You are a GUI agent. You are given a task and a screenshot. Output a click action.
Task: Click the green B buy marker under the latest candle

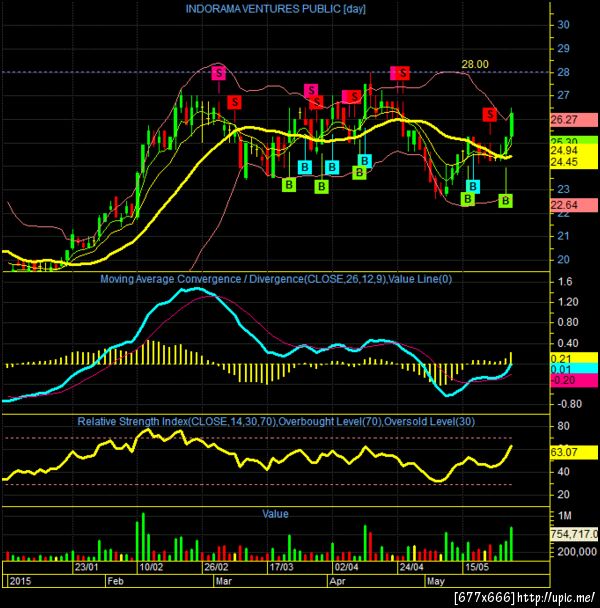tap(505, 201)
